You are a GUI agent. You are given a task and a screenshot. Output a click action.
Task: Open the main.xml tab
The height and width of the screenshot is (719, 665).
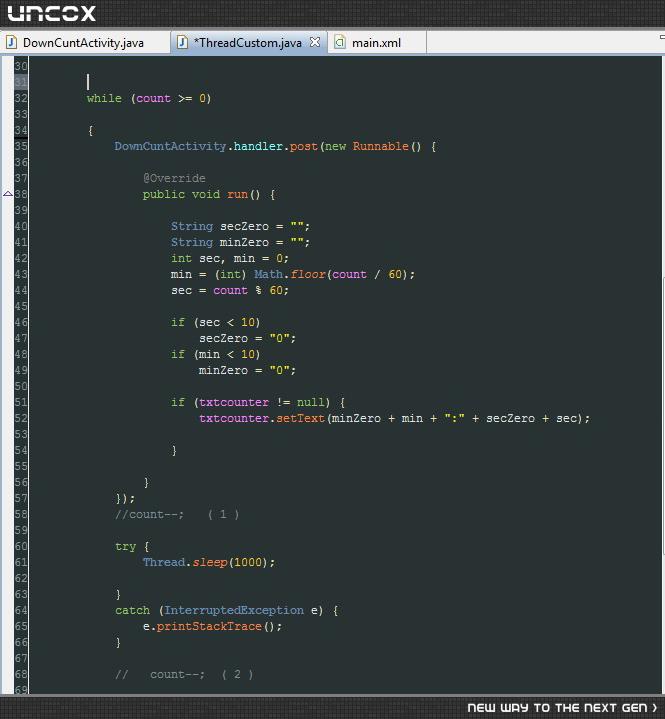pyautogui.click(x=376, y=43)
